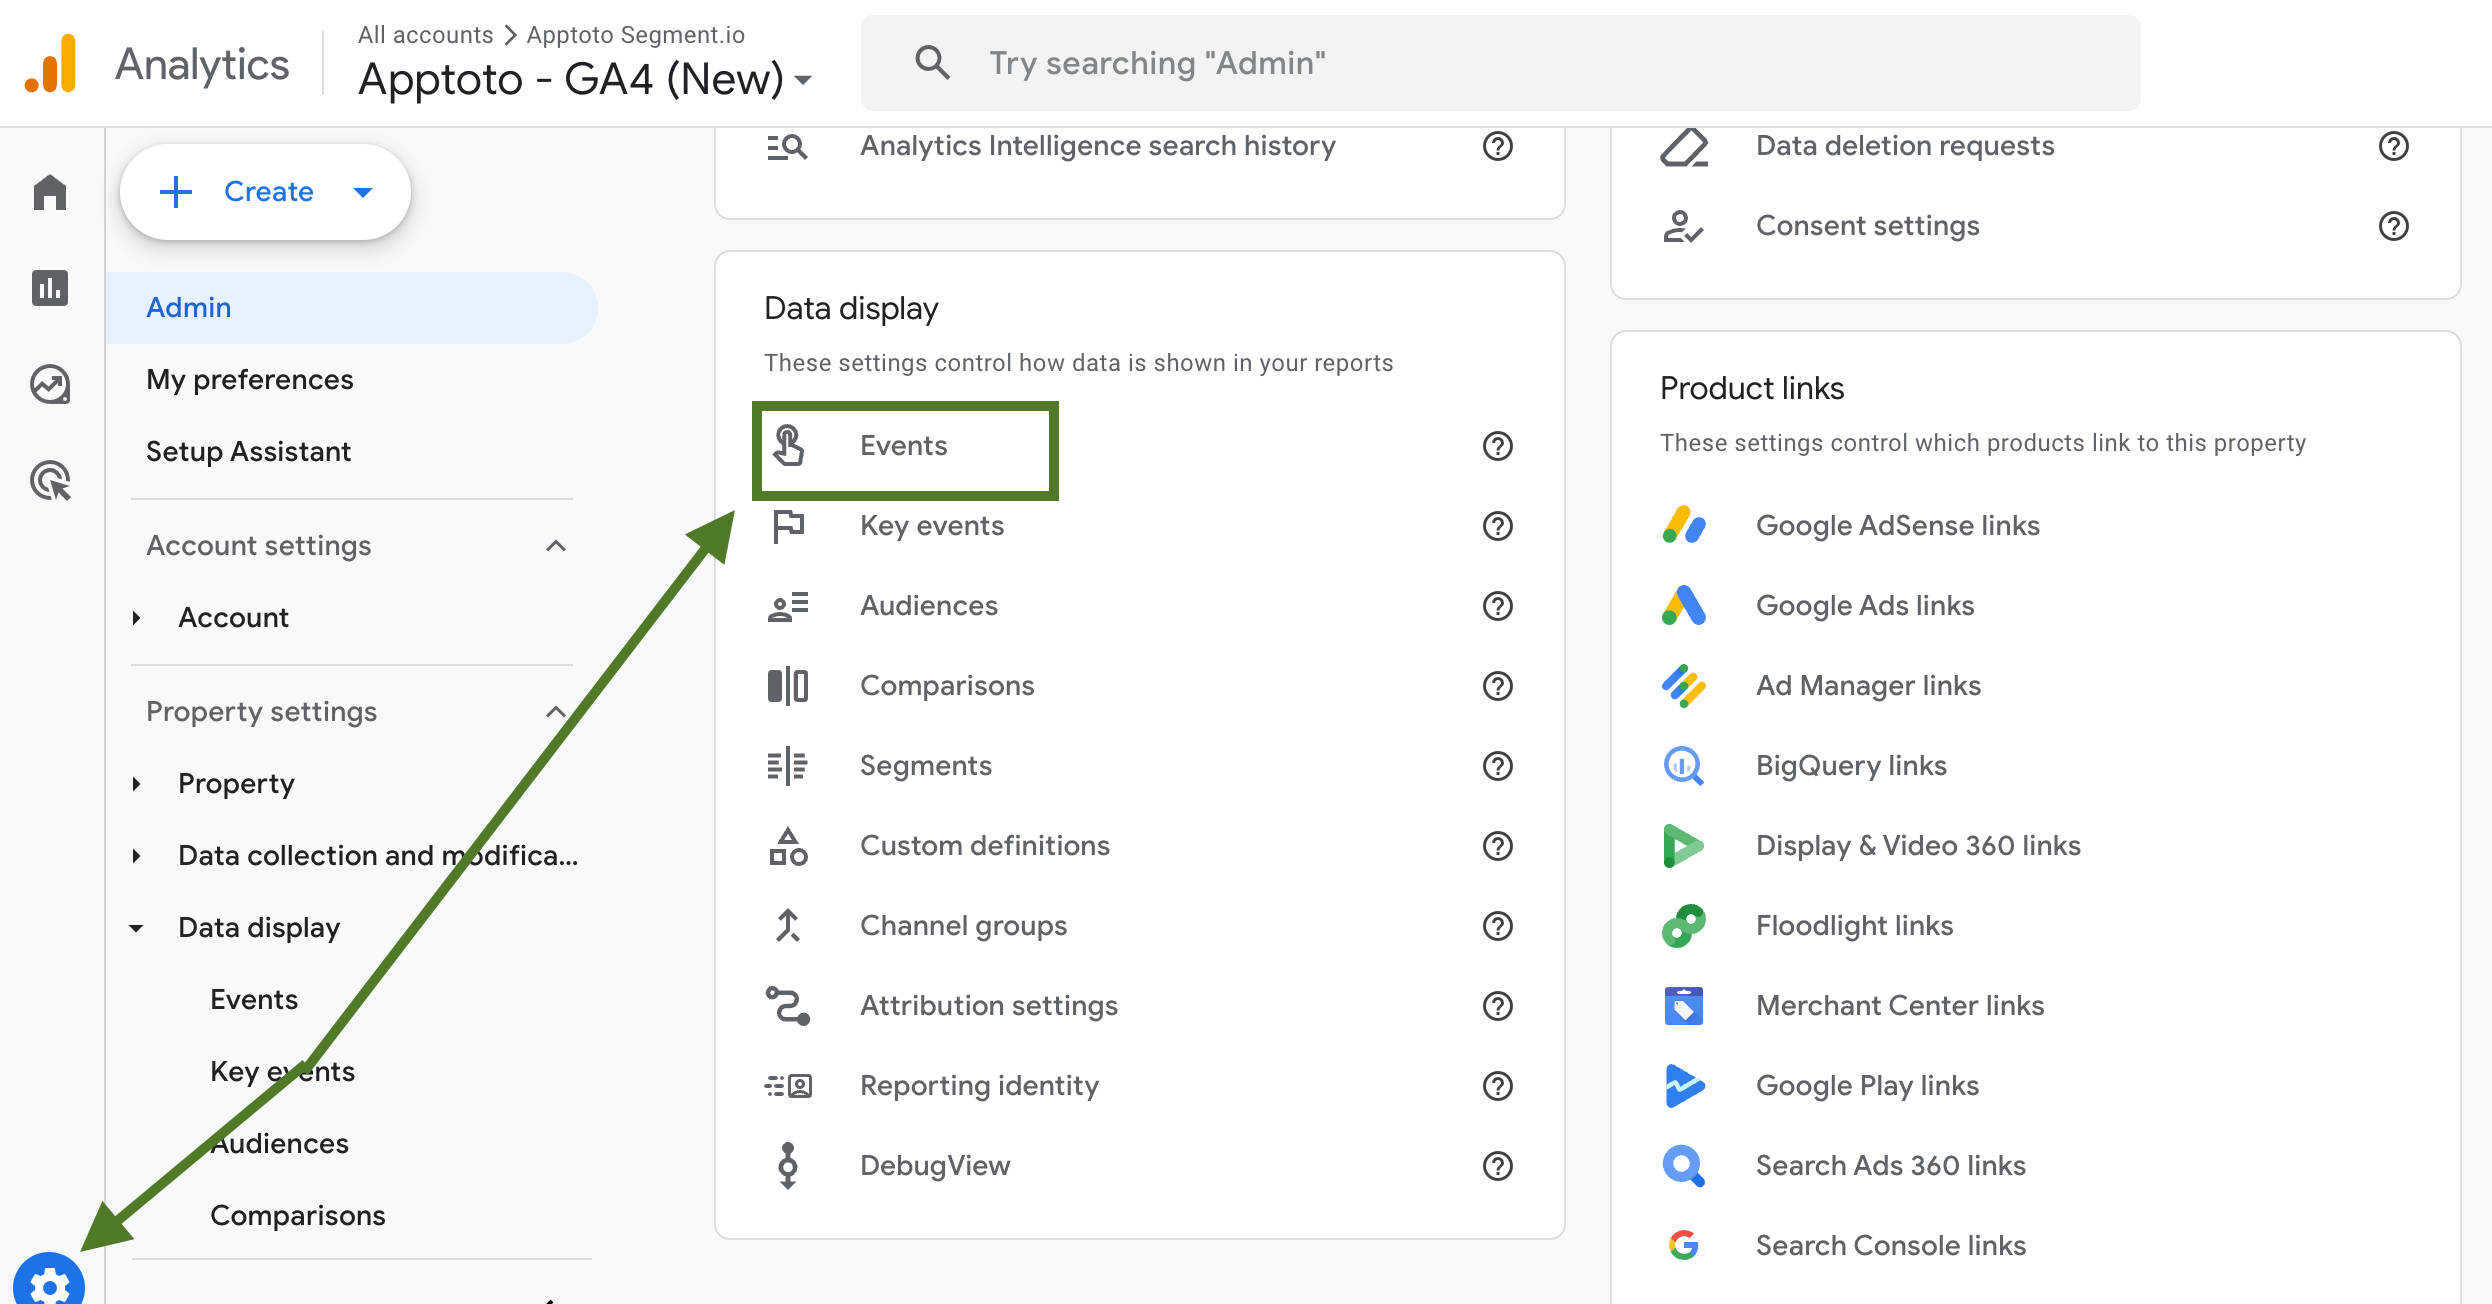Image resolution: width=2492 pixels, height=1304 pixels.
Task: Click the Apptoto Segment.io breadcrumb
Action: pos(635,35)
